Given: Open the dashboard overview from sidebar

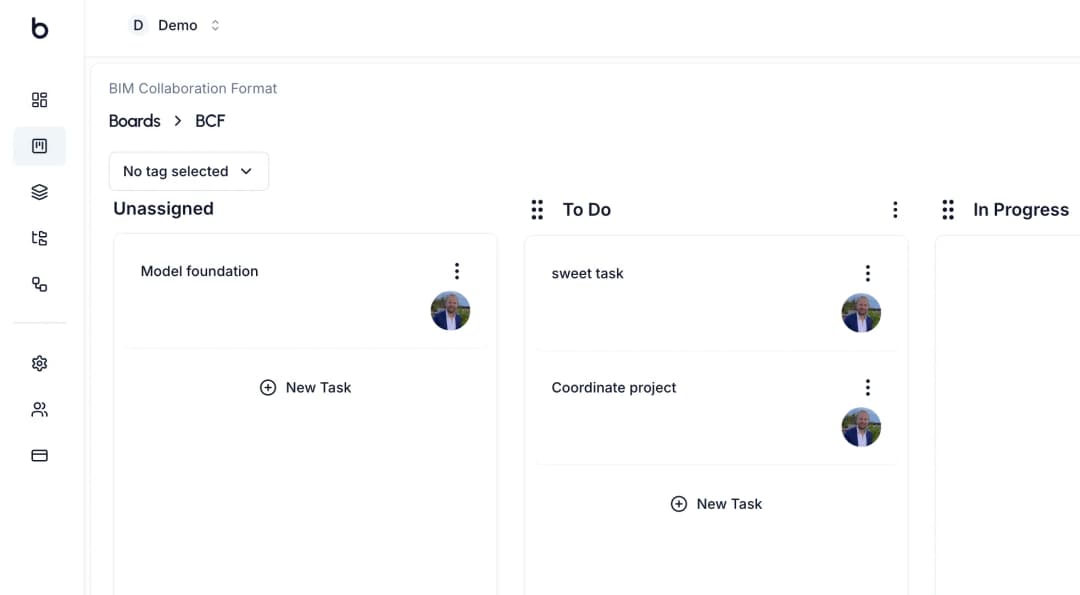Looking at the screenshot, I should (39, 99).
